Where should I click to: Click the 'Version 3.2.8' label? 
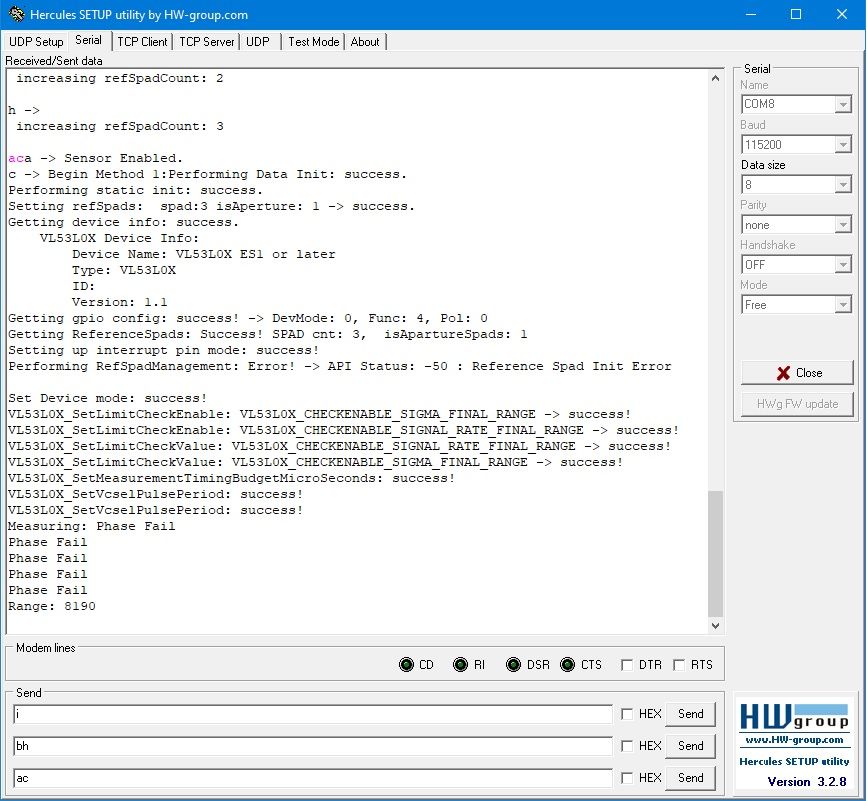(x=807, y=782)
